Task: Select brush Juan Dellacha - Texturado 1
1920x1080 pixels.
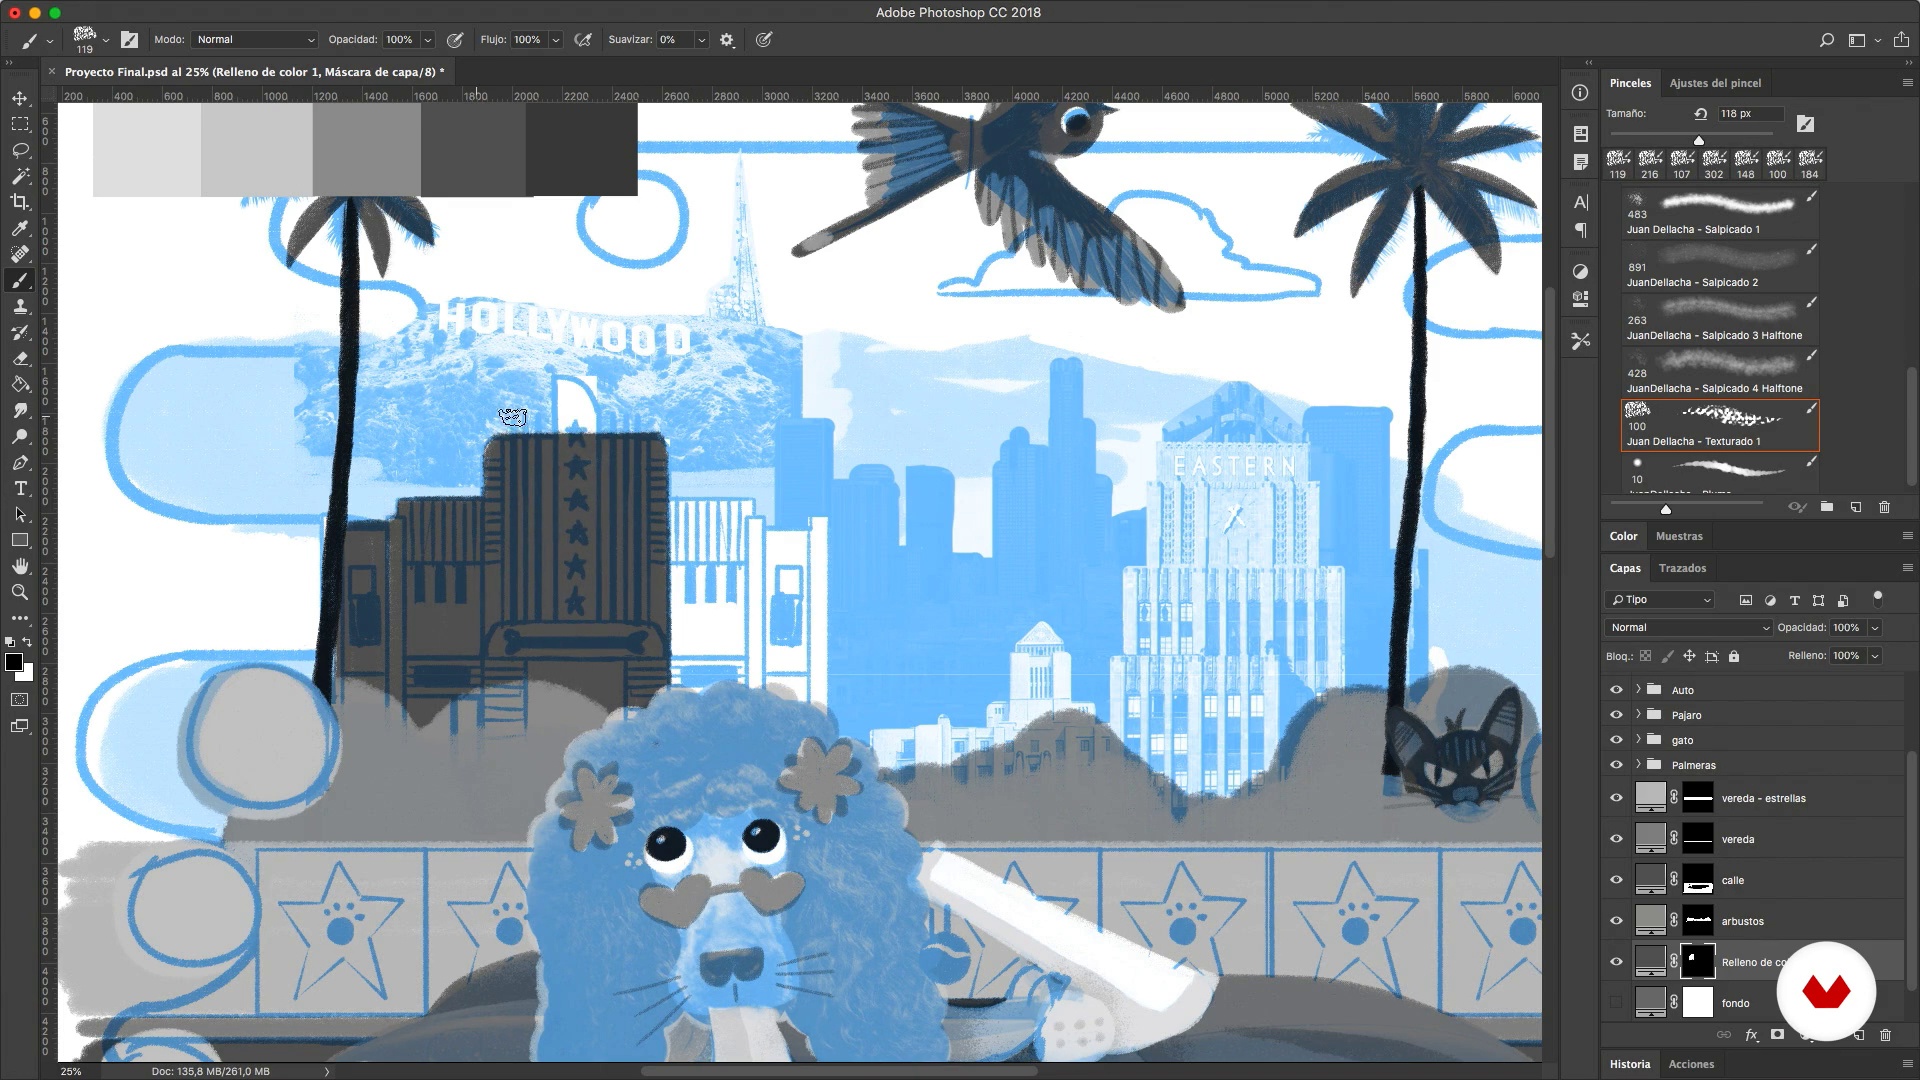Action: (x=1720, y=426)
